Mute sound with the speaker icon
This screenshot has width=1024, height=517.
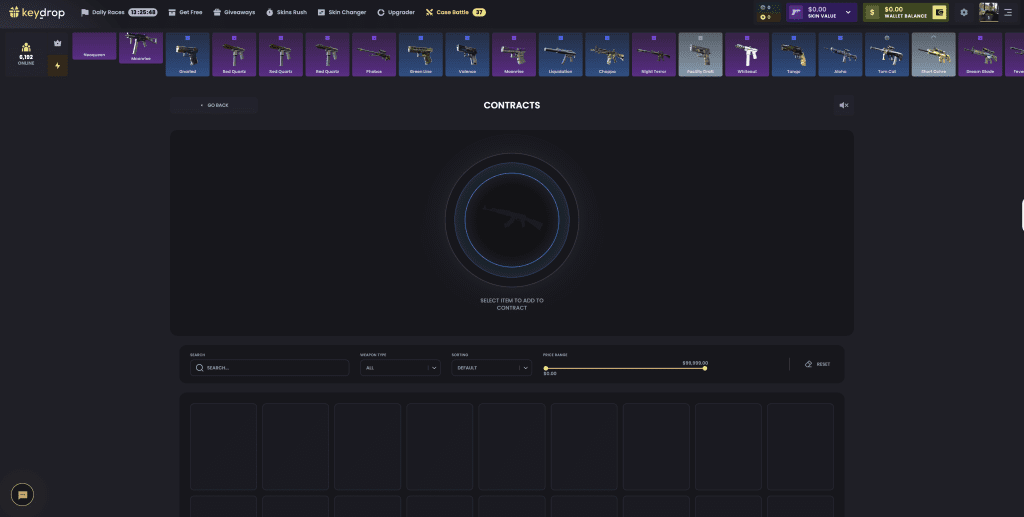[844, 105]
